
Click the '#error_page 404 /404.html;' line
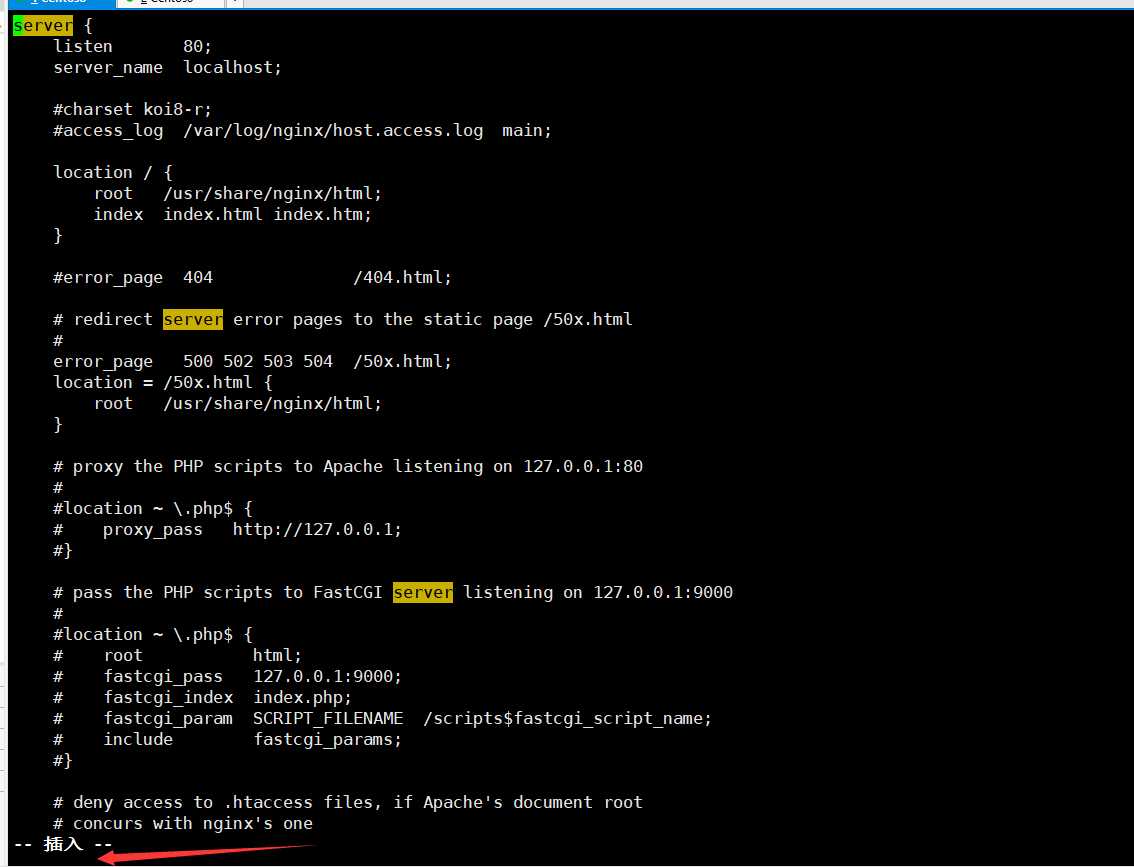pyautogui.click(x=252, y=277)
